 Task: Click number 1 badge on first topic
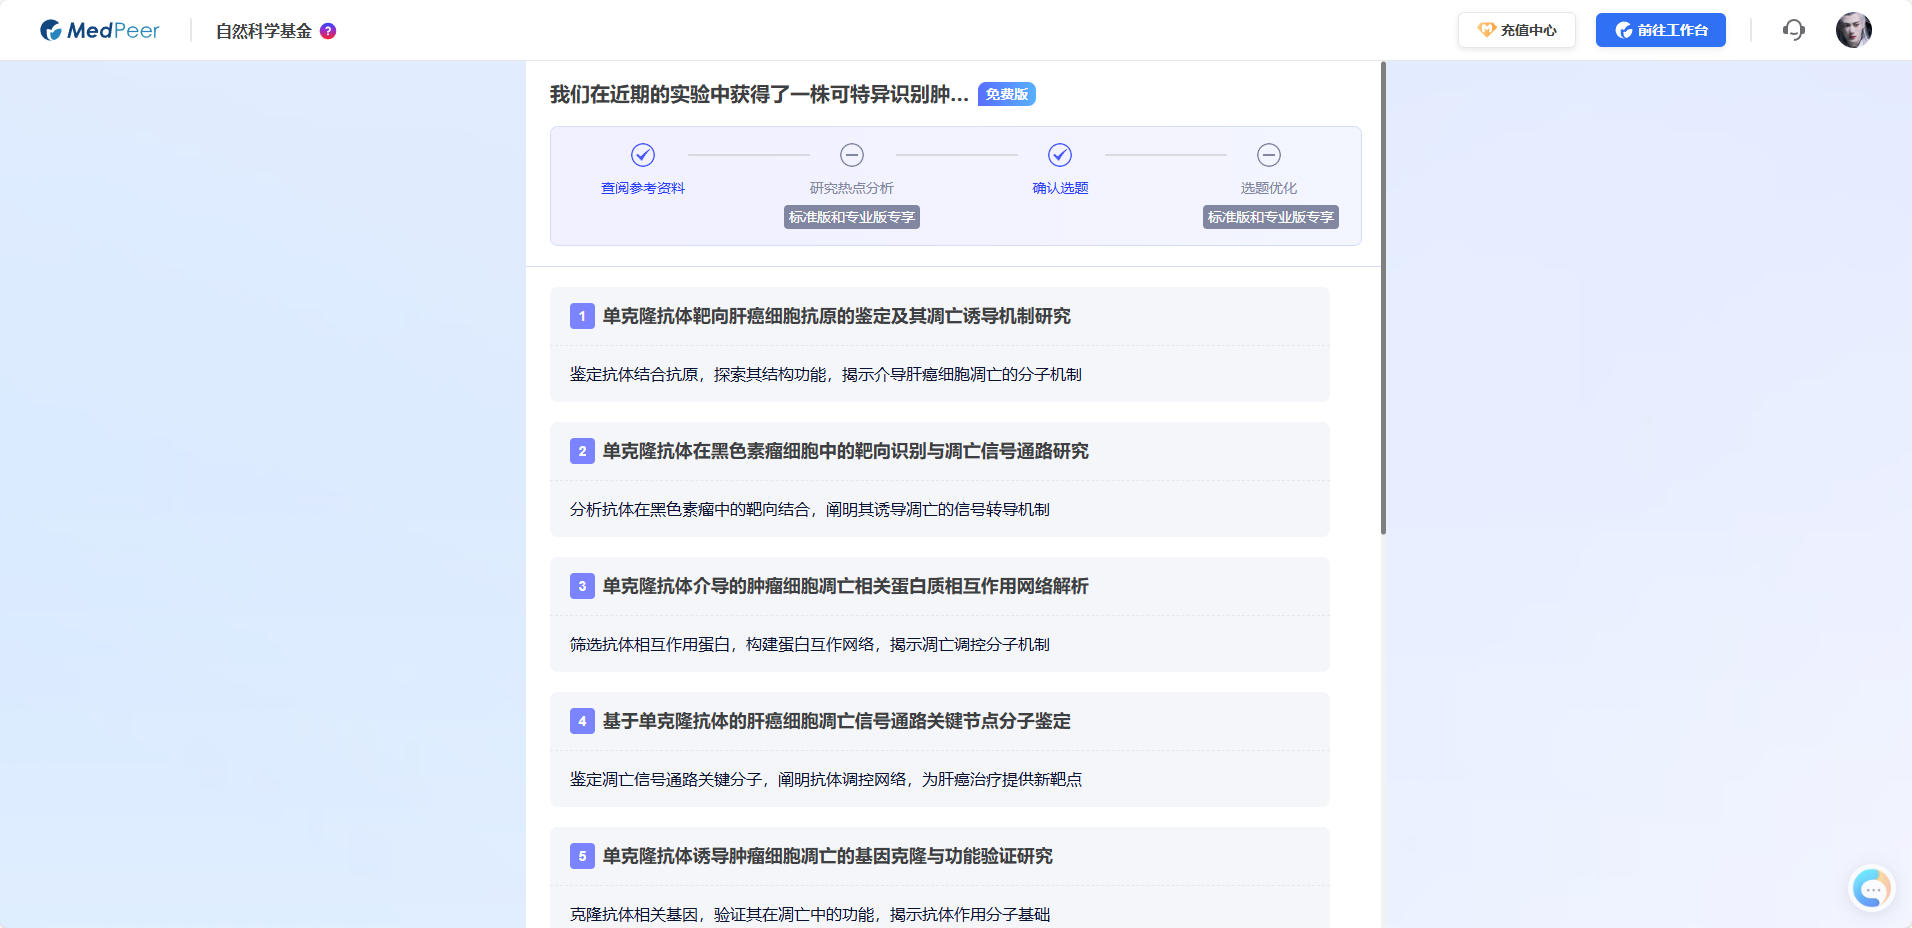pyautogui.click(x=582, y=316)
